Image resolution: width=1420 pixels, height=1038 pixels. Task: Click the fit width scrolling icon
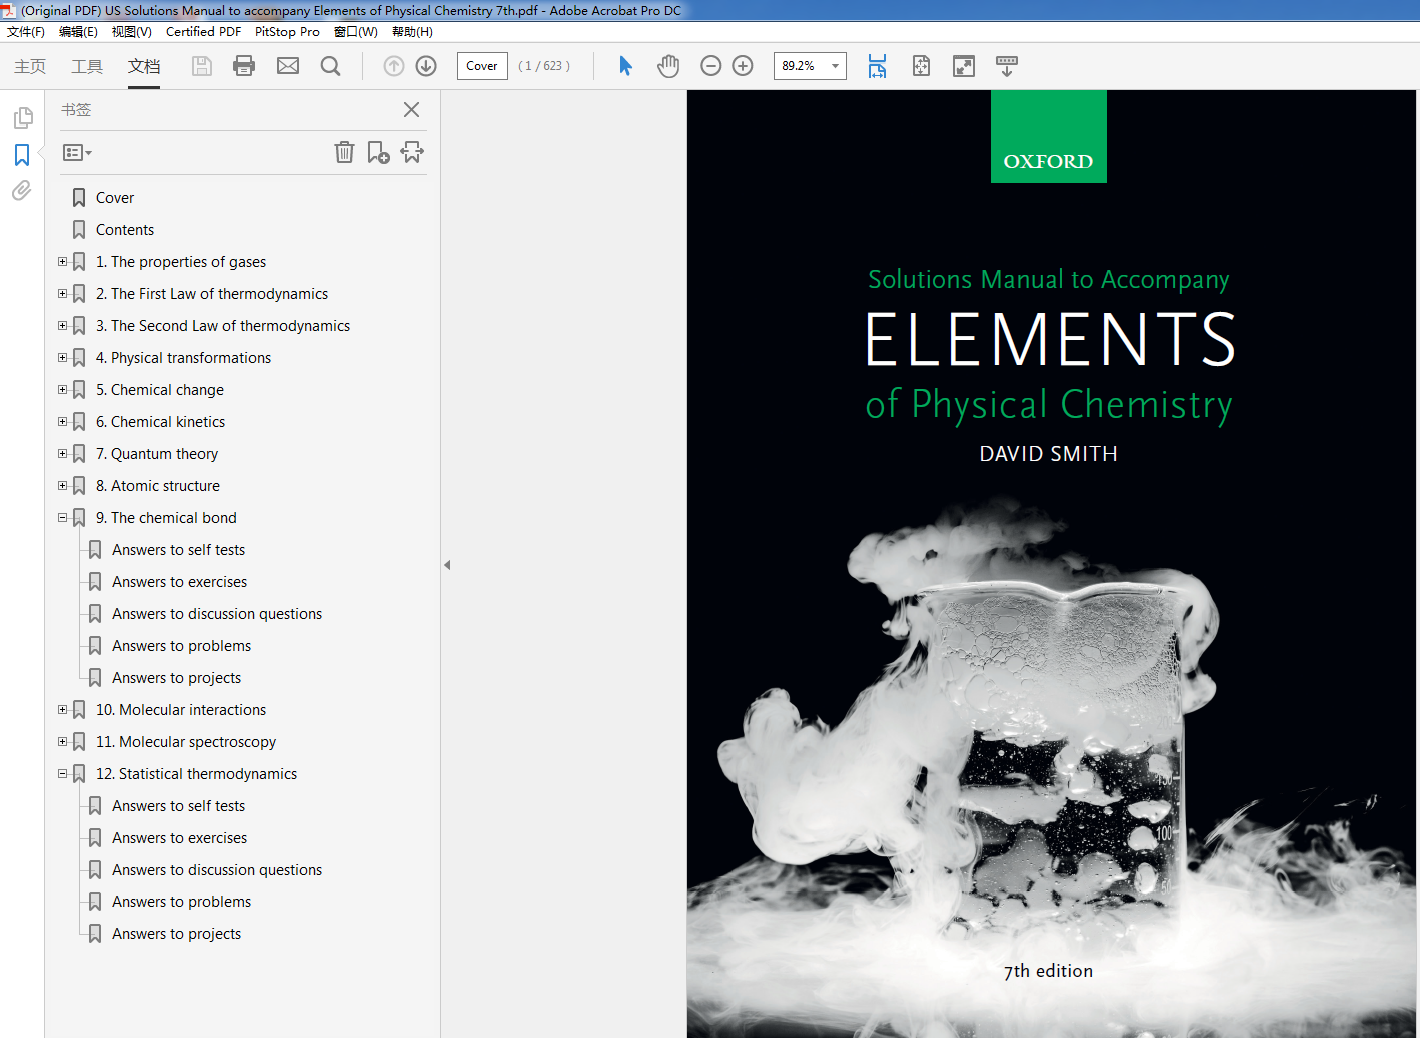(877, 66)
